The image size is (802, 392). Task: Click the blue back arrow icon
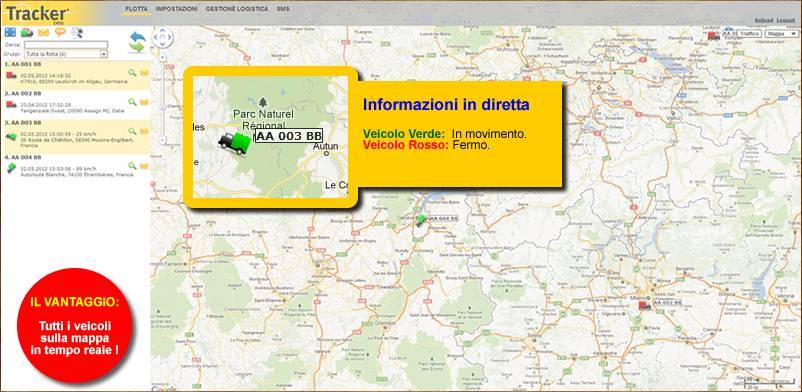[x=138, y=37]
